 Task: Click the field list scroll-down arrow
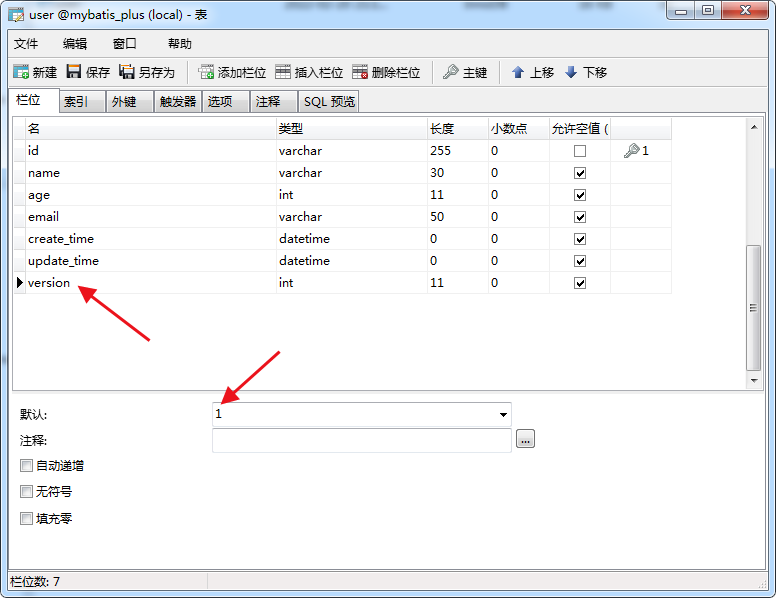pos(754,380)
